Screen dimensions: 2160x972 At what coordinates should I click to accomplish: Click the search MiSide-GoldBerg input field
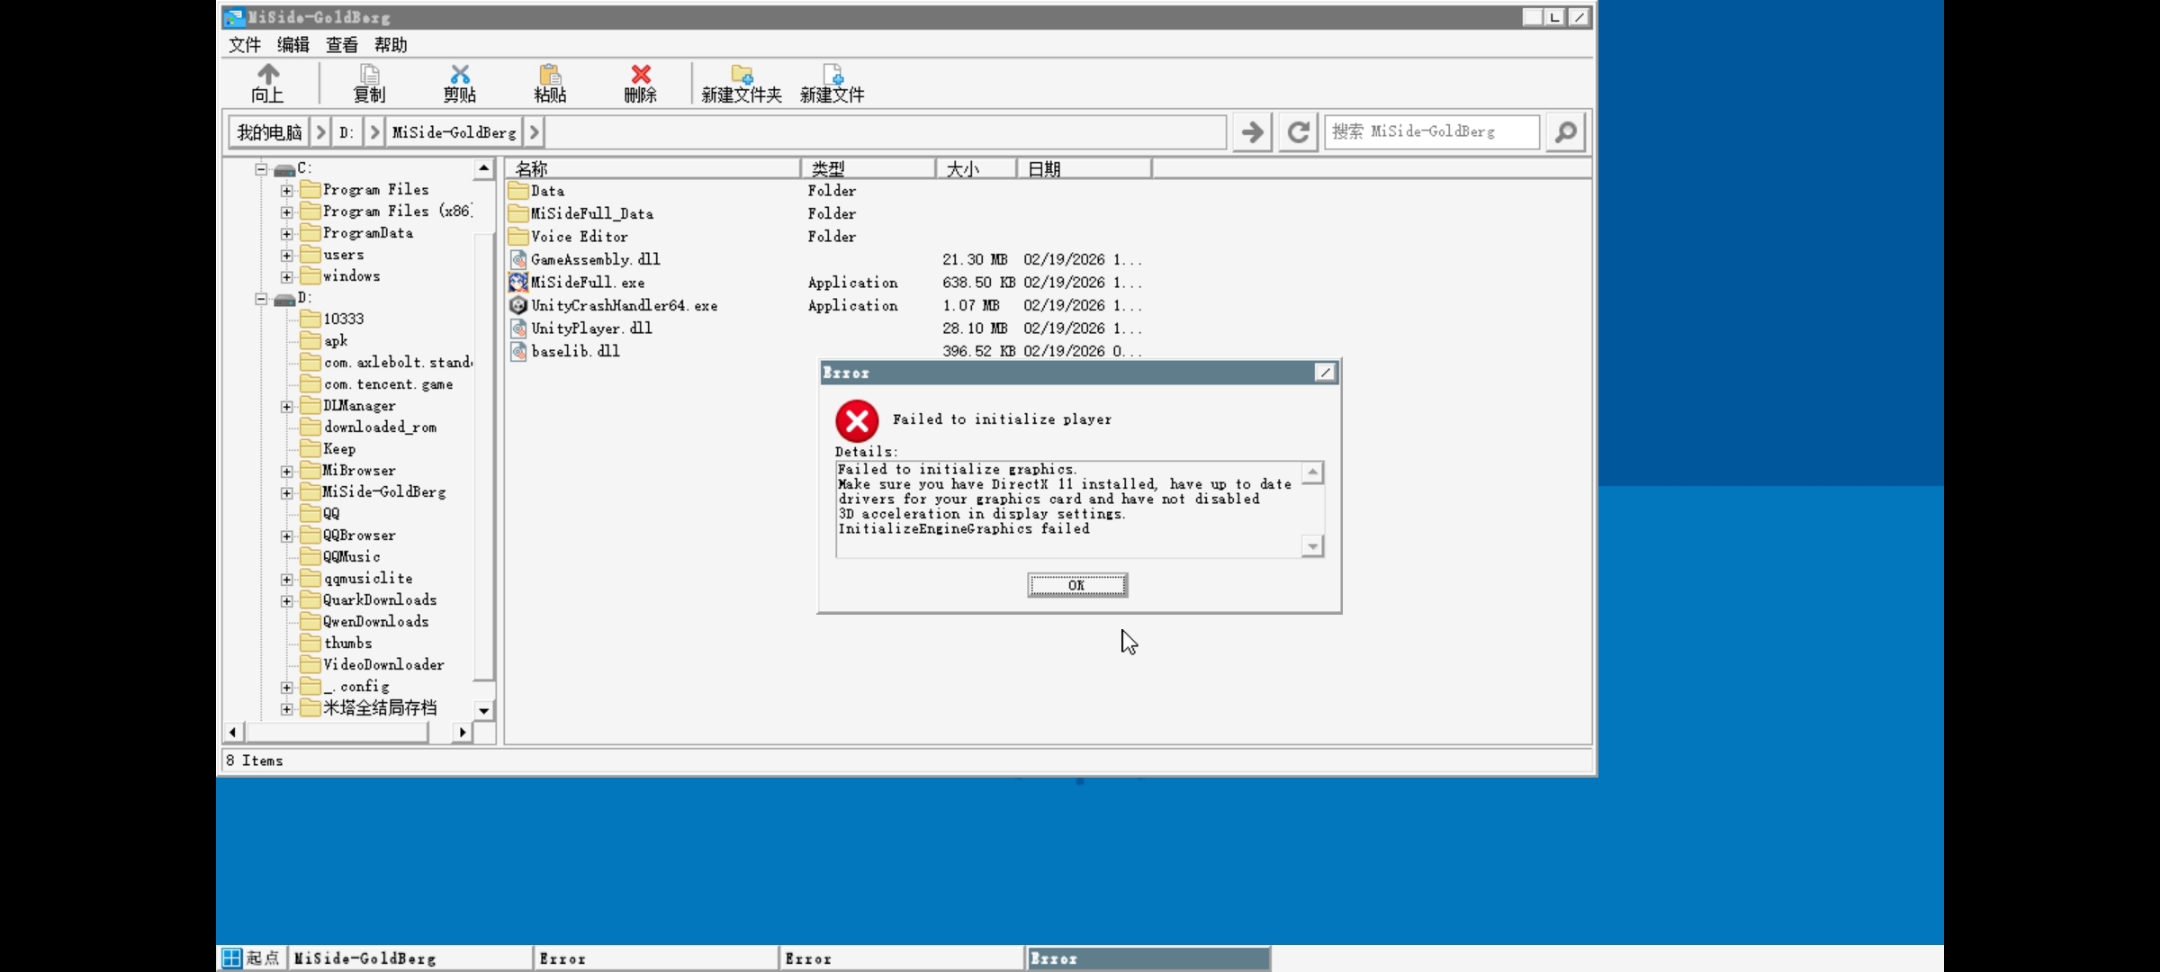(x=1431, y=132)
